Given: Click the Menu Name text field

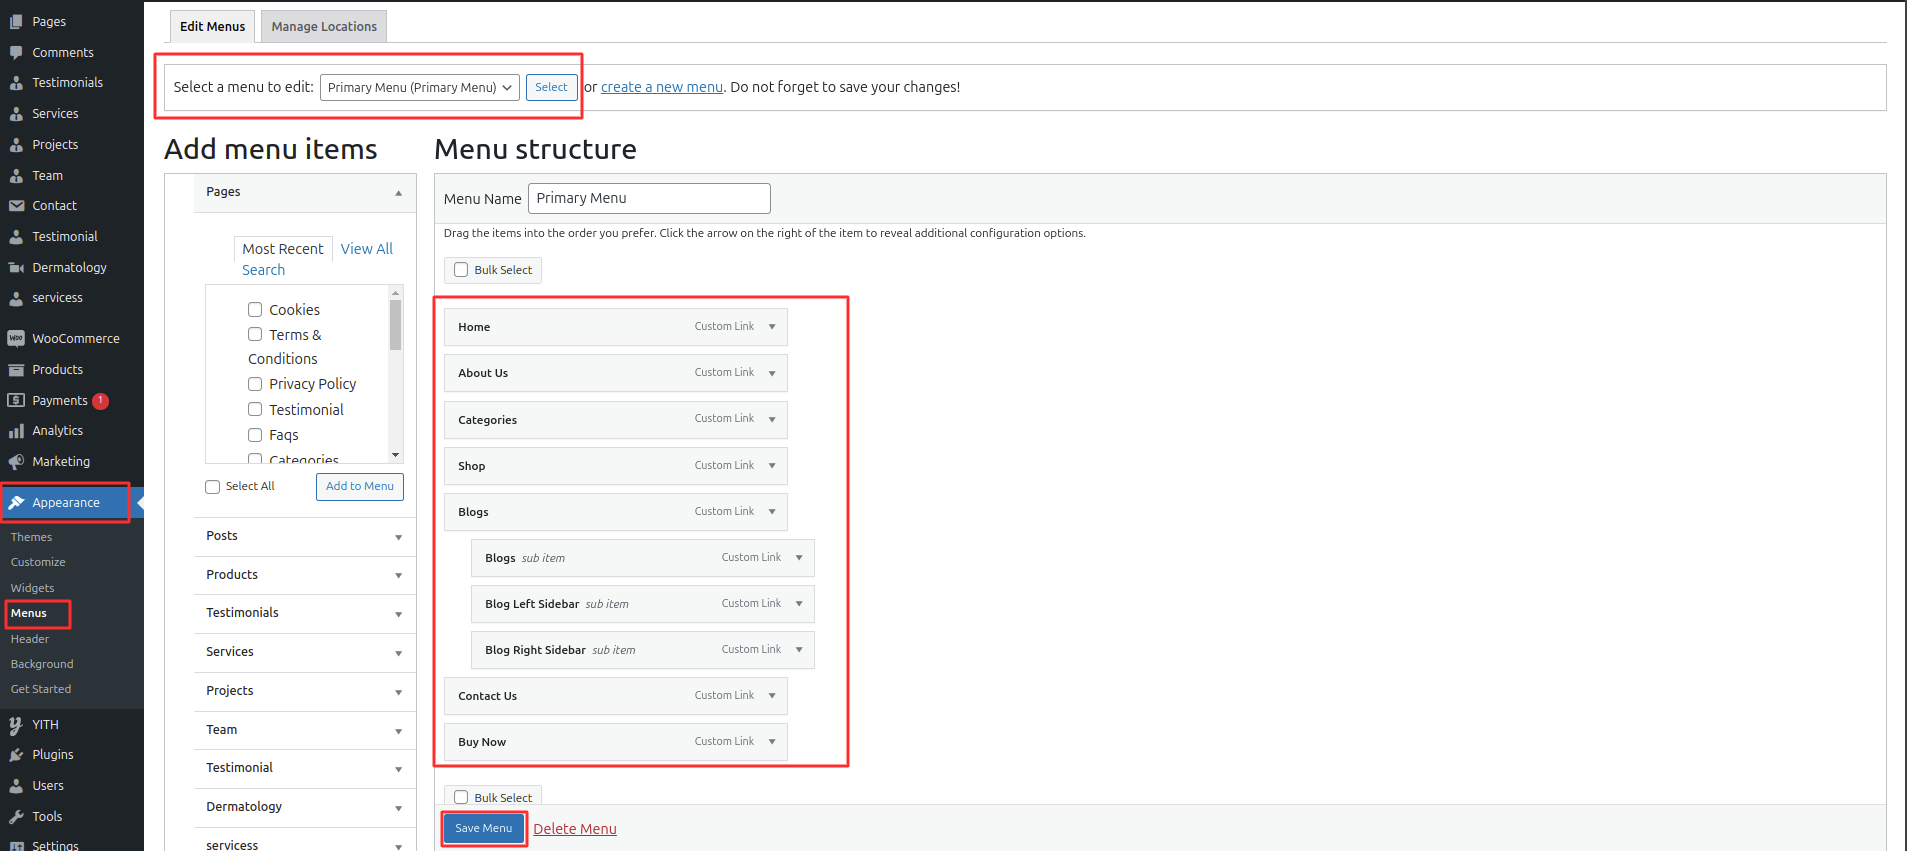Looking at the screenshot, I should click(x=649, y=198).
